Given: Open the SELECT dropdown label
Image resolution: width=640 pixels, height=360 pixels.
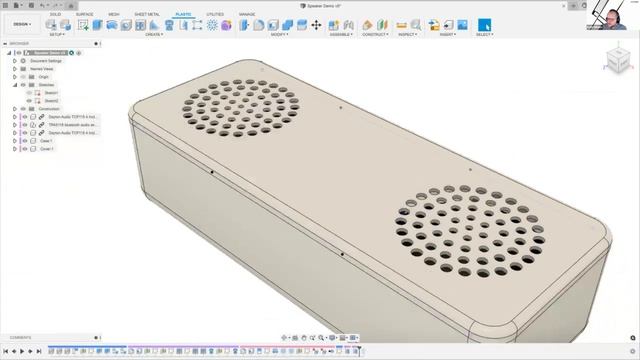Looking at the screenshot, I should coord(484,35).
